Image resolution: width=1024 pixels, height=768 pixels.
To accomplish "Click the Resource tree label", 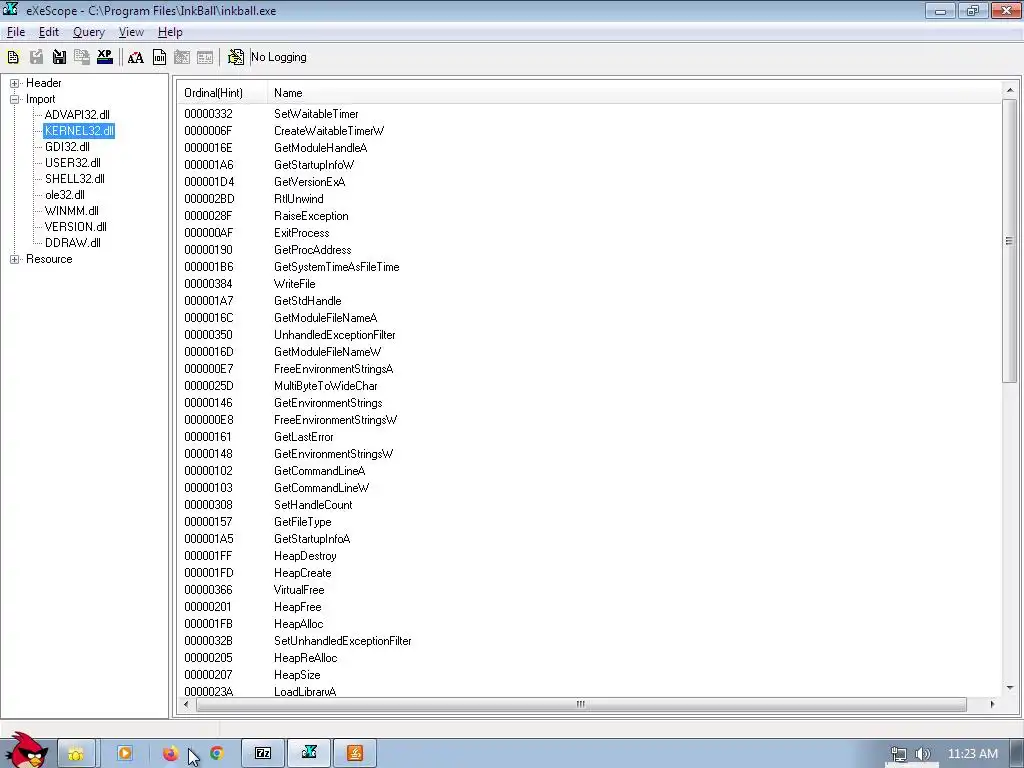I will [49, 259].
